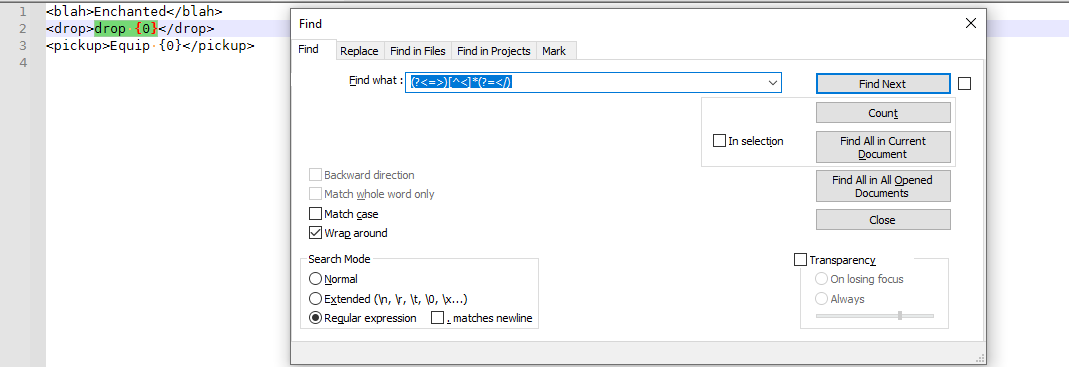Click the Find dialog resize grip
The image size is (1069, 367).
tap(979, 358)
